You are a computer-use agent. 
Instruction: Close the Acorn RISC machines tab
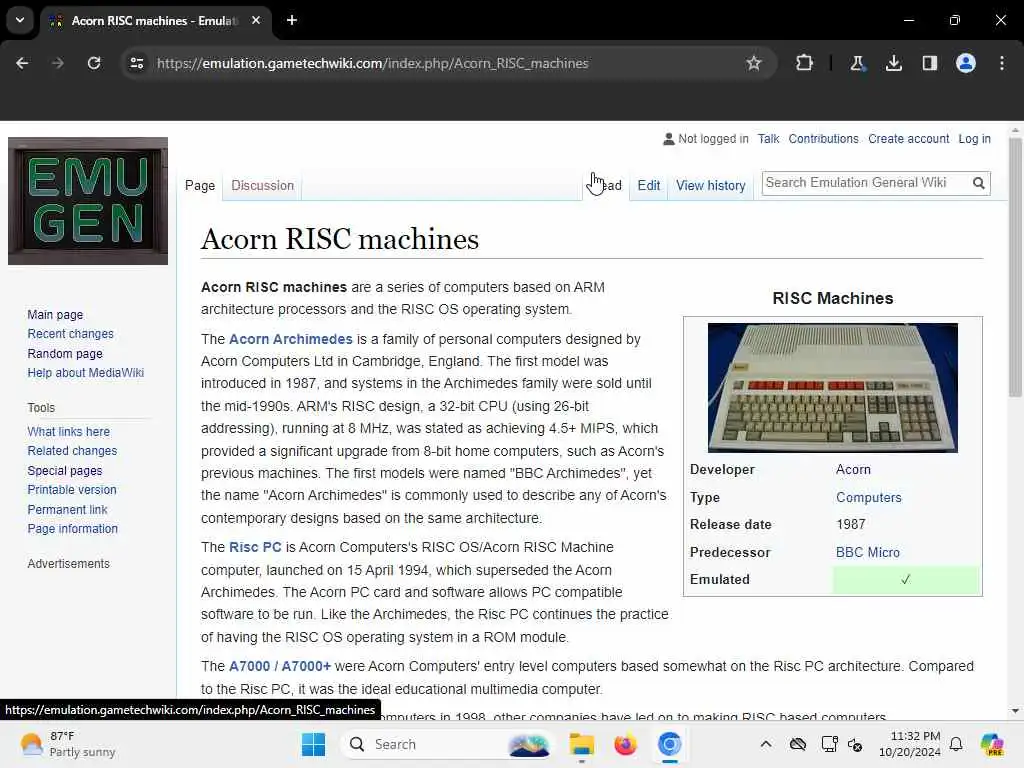256,20
